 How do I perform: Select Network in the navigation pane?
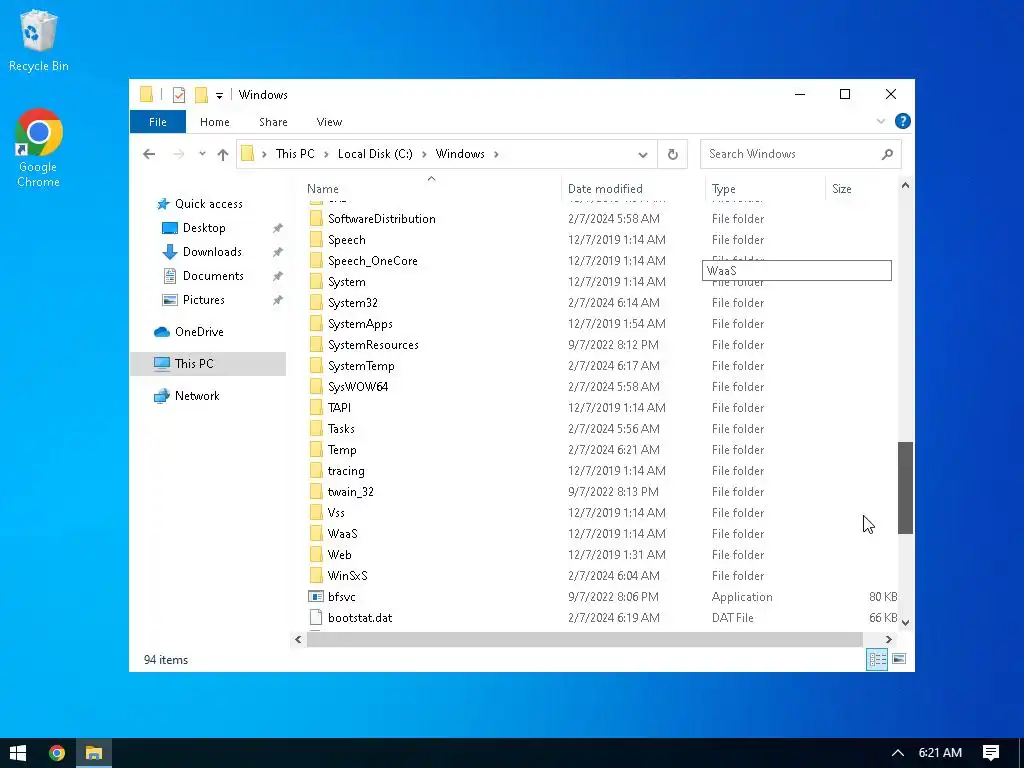pyautogui.click(x=197, y=396)
